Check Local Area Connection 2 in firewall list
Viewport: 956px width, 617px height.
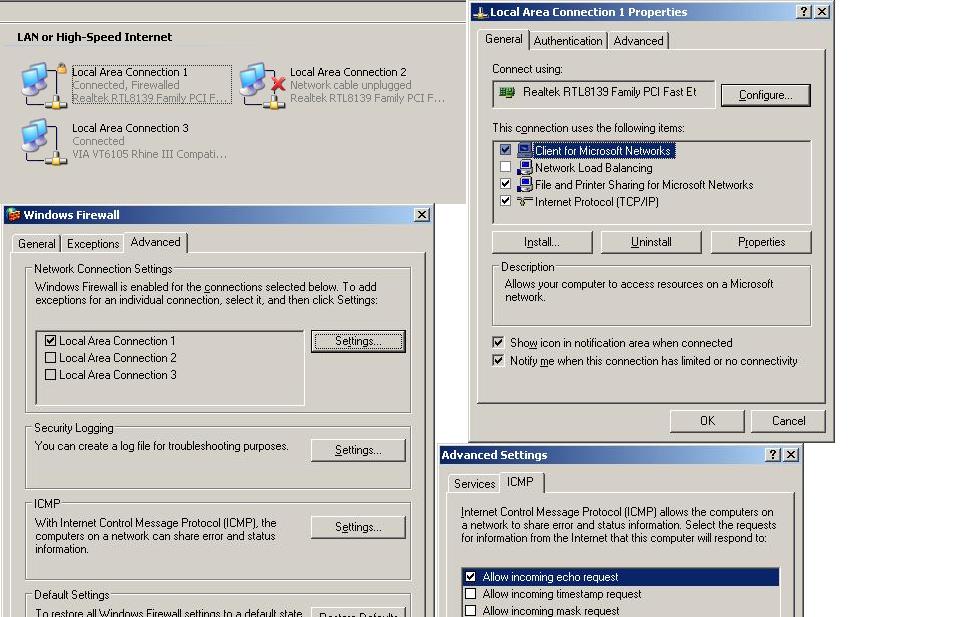(x=51, y=358)
